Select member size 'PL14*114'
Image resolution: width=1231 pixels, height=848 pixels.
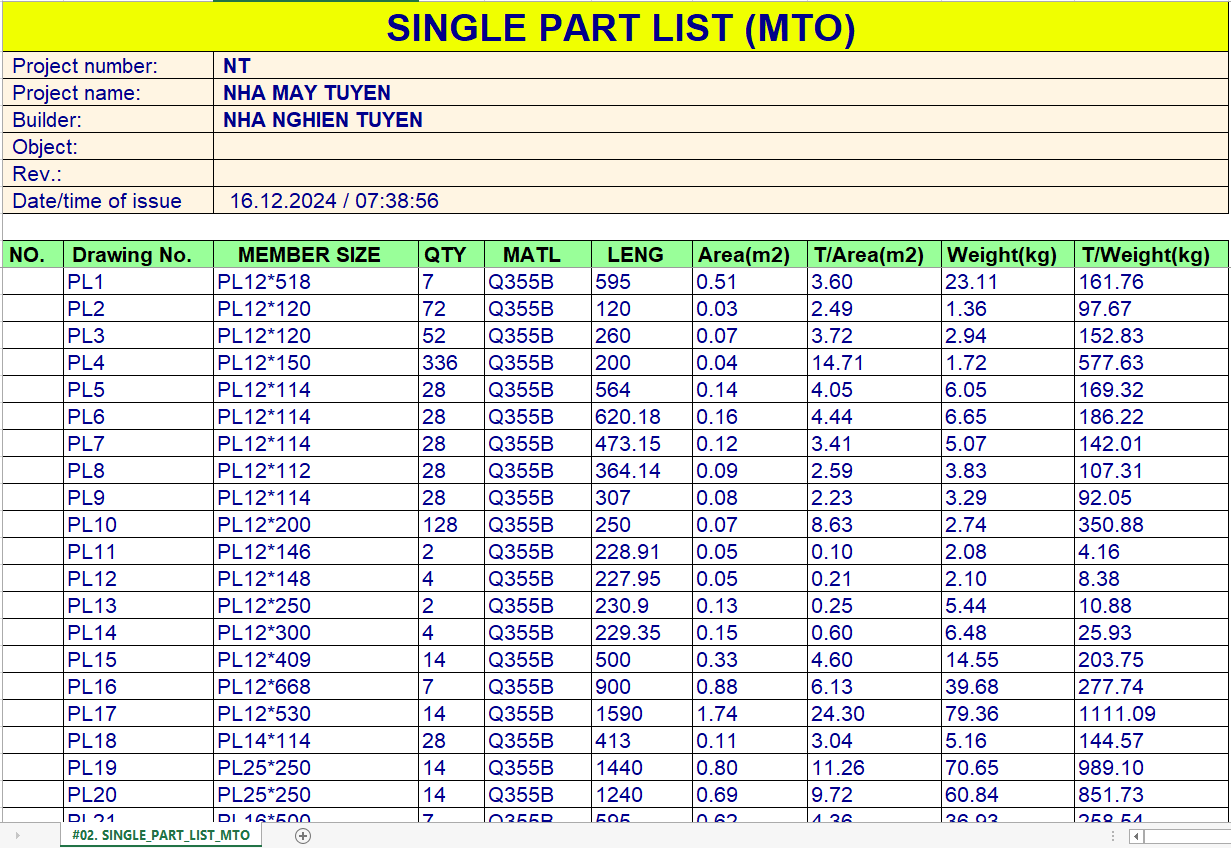pos(316,741)
